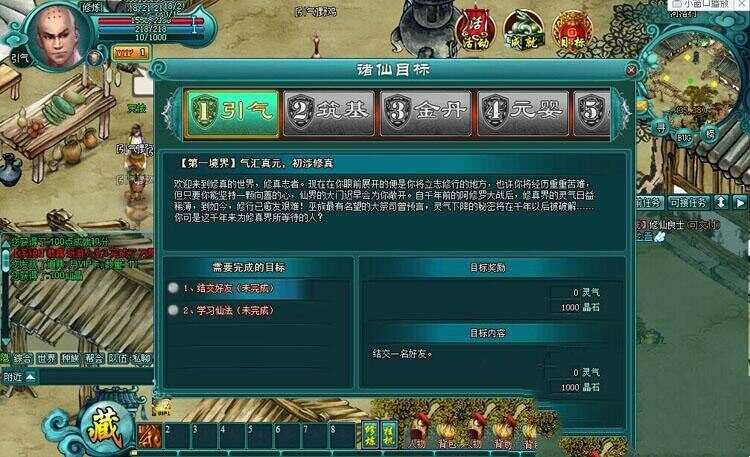
Task: Select goal 1 结交好友 radio bullet
Action: pyautogui.click(x=173, y=288)
